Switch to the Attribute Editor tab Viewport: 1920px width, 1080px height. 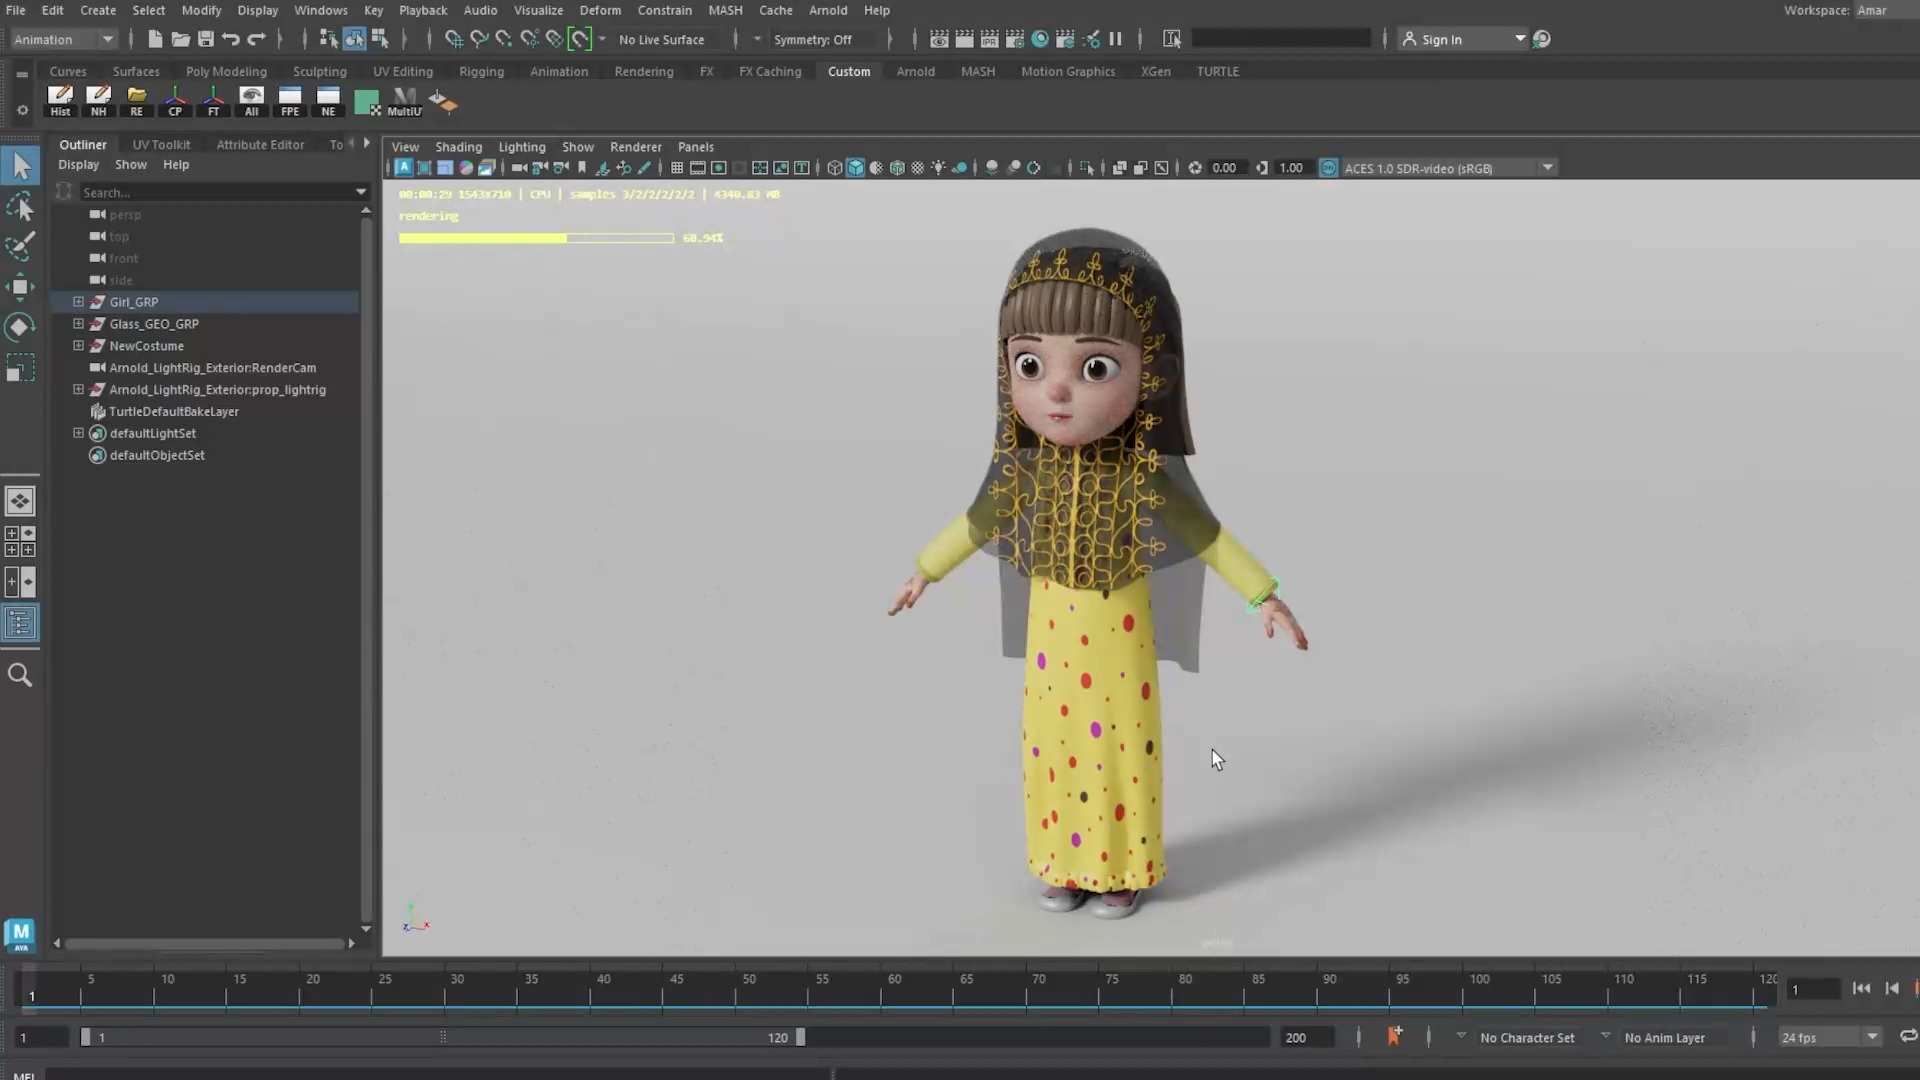coord(260,144)
